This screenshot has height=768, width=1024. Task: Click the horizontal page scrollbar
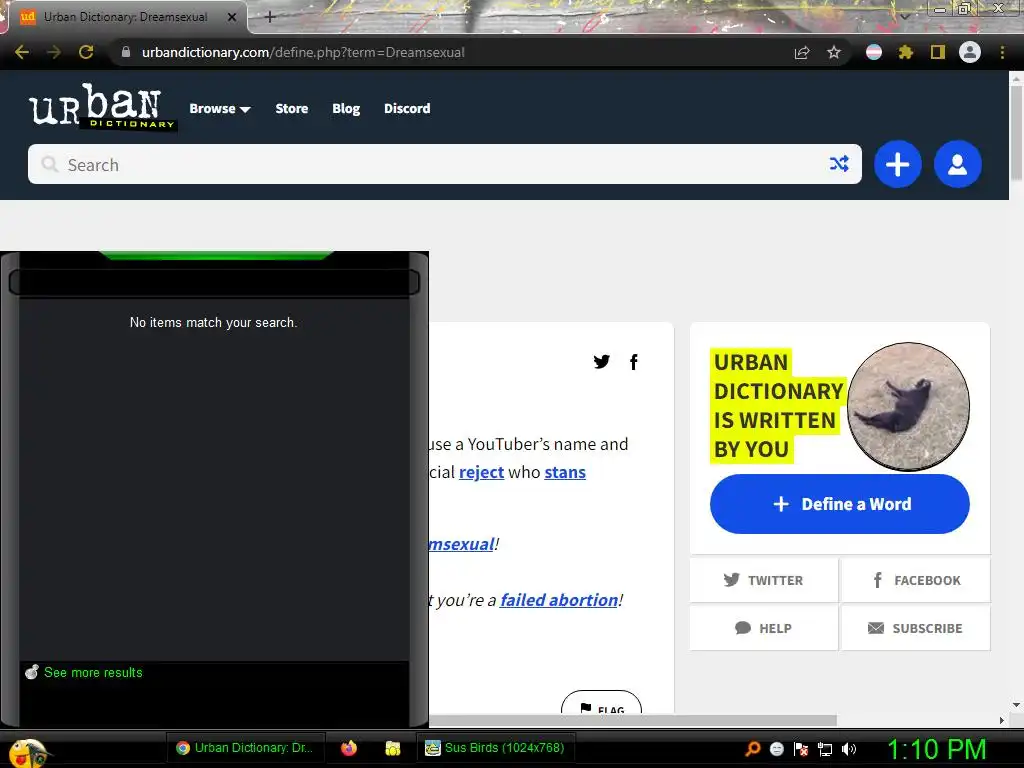coord(633,720)
